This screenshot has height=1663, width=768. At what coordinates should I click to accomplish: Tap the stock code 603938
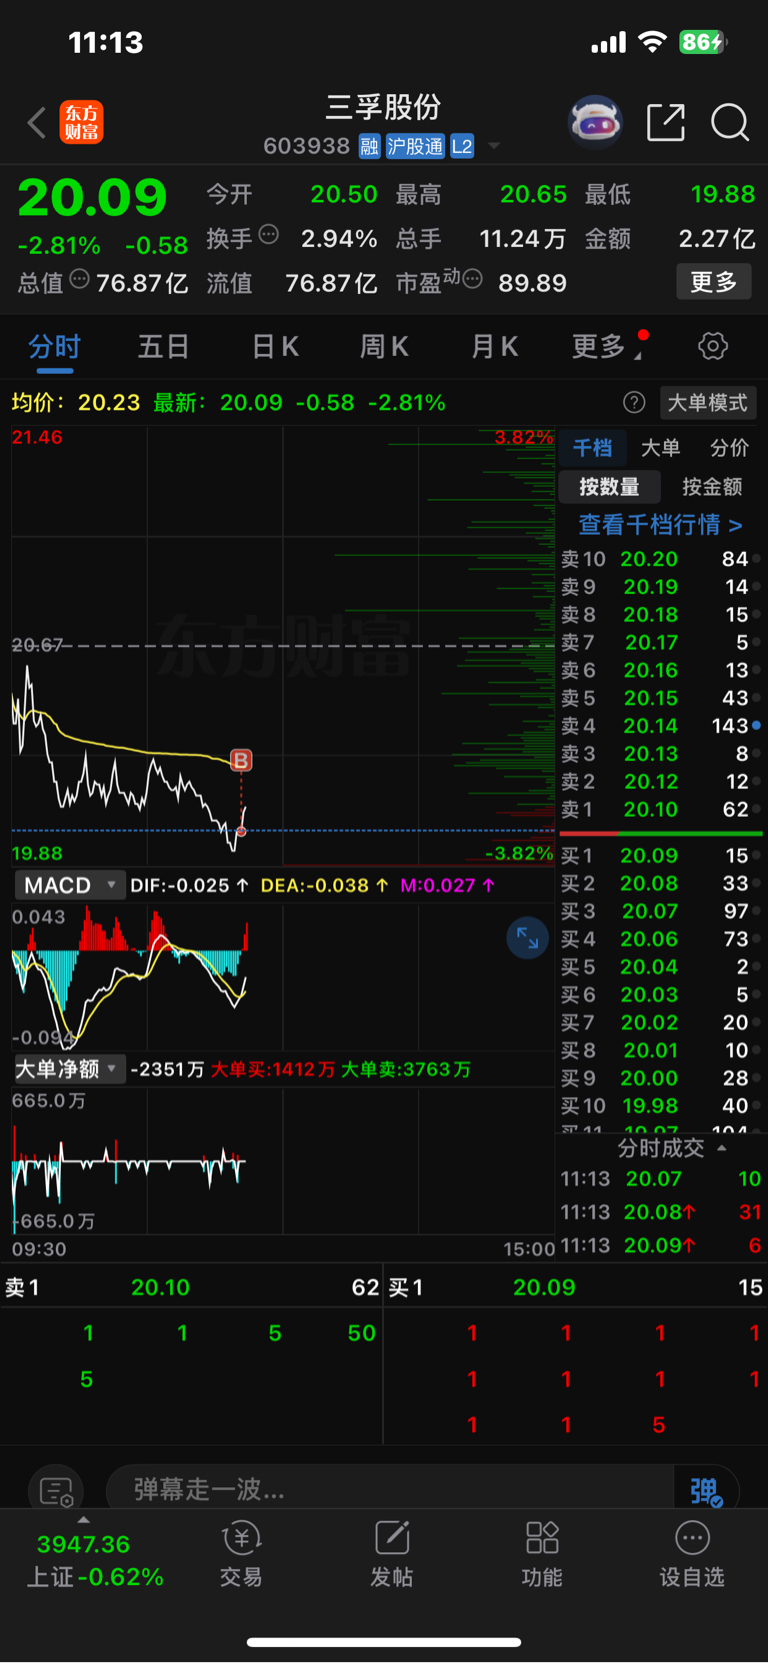[x=306, y=147]
